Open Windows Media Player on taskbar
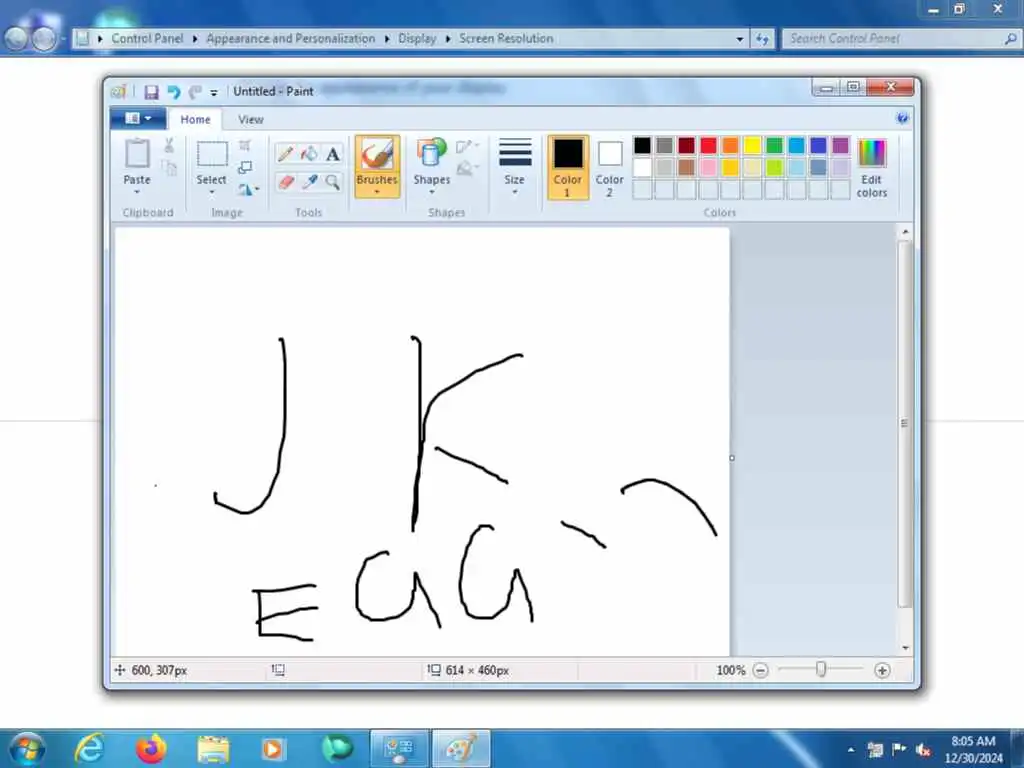Screen dimensions: 1024x768 (x=273, y=748)
